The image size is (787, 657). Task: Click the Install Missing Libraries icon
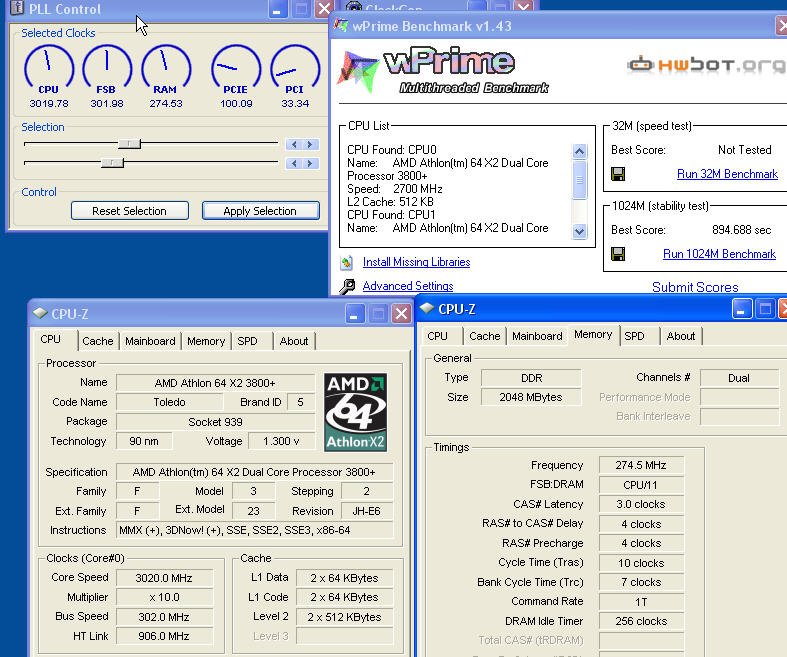(x=346, y=262)
